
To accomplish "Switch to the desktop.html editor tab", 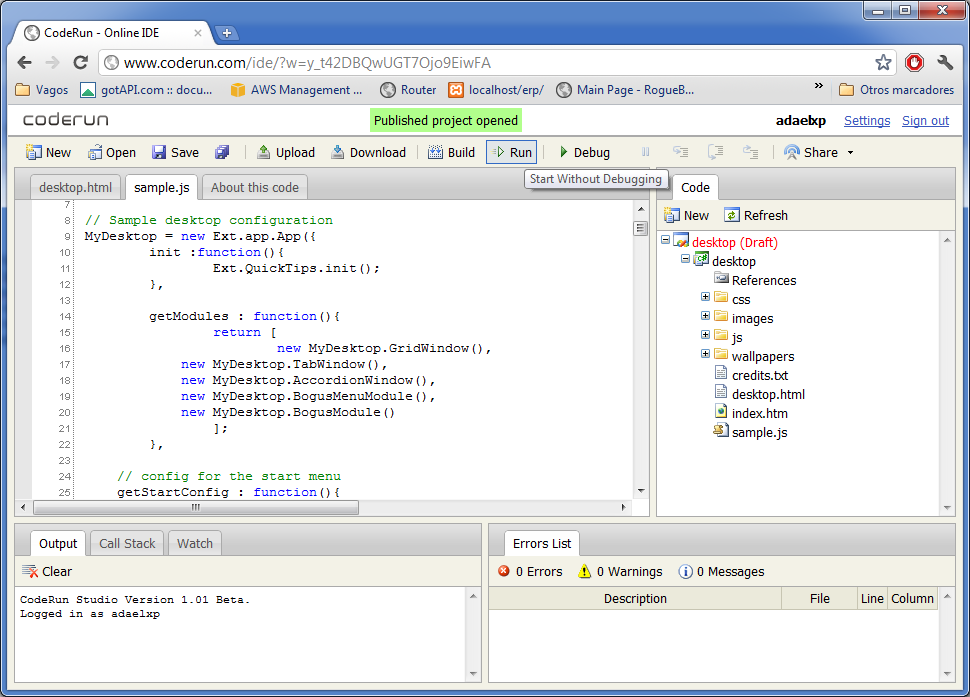I will point(75,187).
